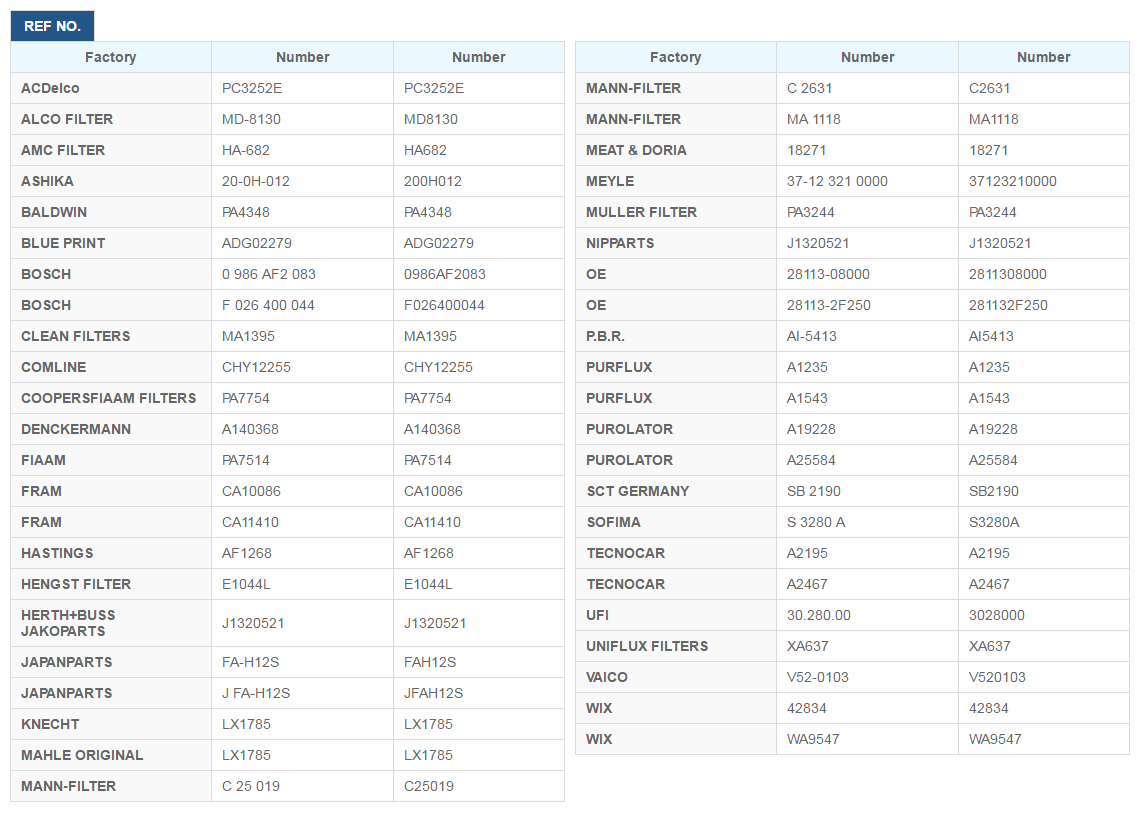The width and height of the screenshot is (1142, 813).
Task: Select OE number 28113-08000
Action: pyautogui.click(x=828, y=275)
